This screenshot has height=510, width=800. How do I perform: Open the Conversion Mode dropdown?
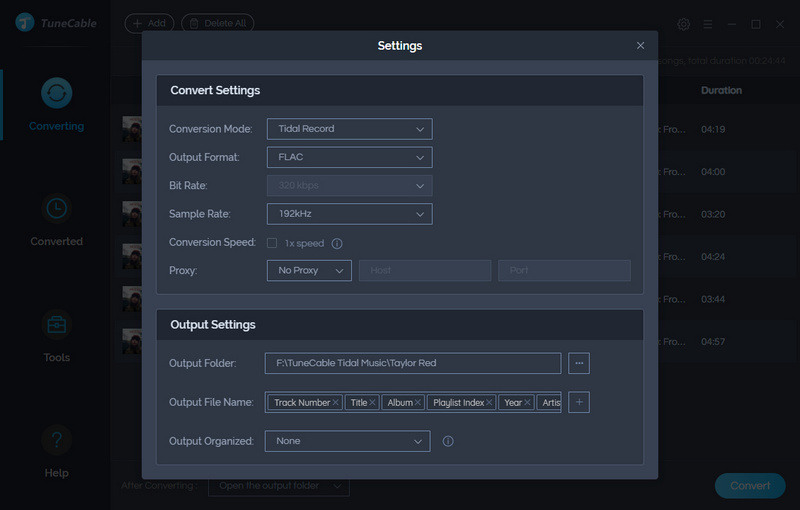coord(349,129)
